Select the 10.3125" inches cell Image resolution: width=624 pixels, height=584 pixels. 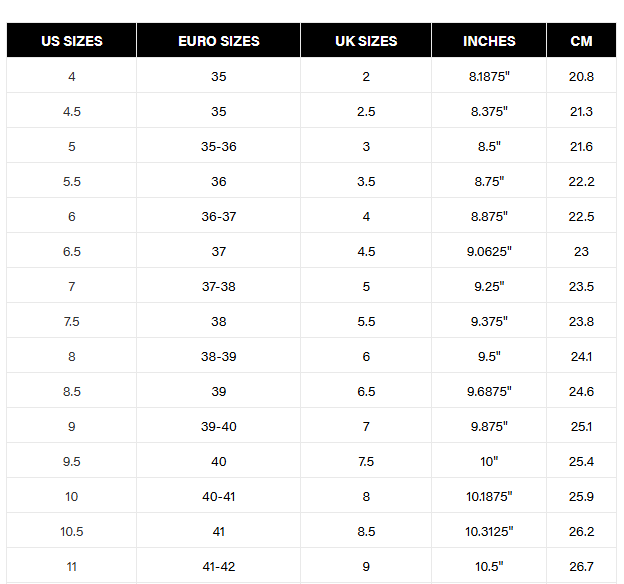[x=489, y=531]
